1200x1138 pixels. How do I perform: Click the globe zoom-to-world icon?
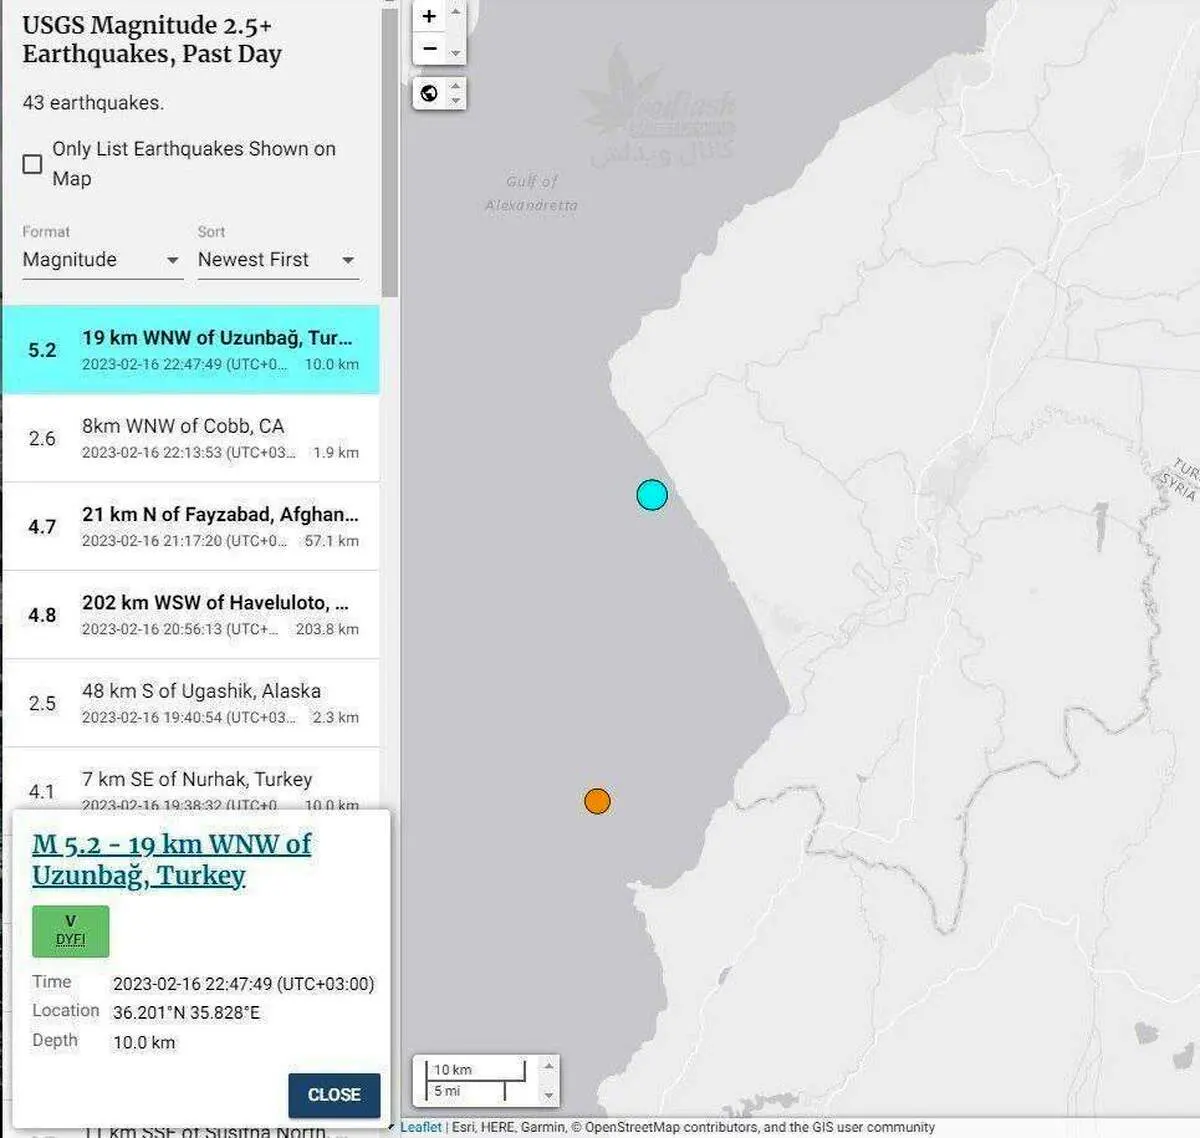(429, 94)
